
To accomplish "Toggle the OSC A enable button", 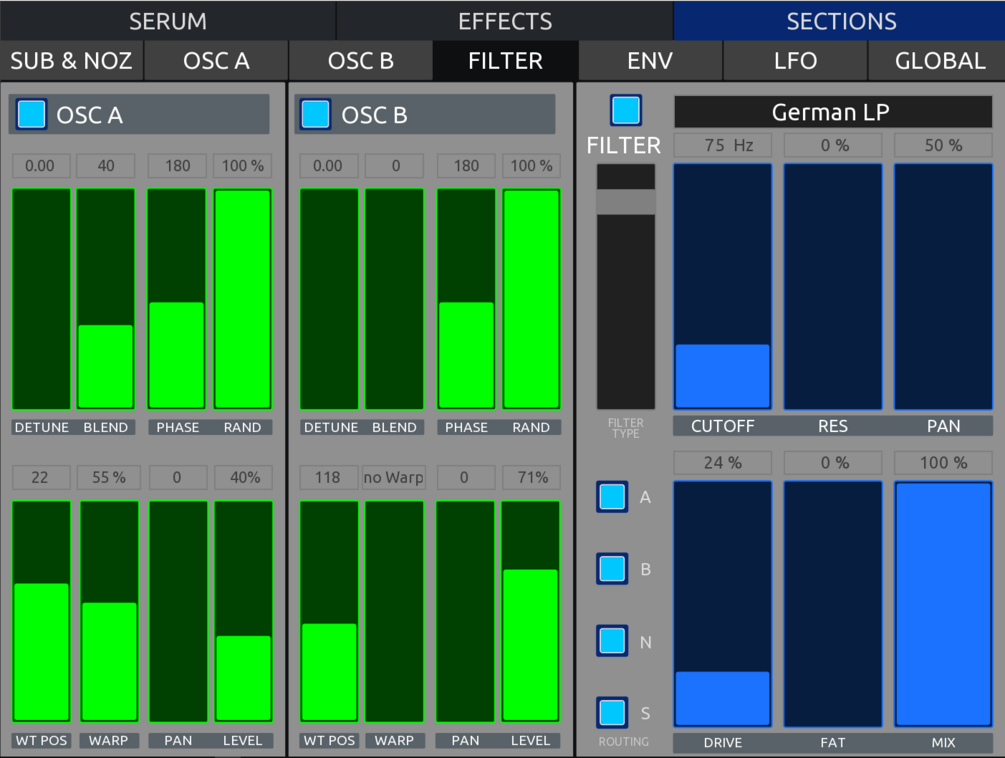I will coord(31,115).
